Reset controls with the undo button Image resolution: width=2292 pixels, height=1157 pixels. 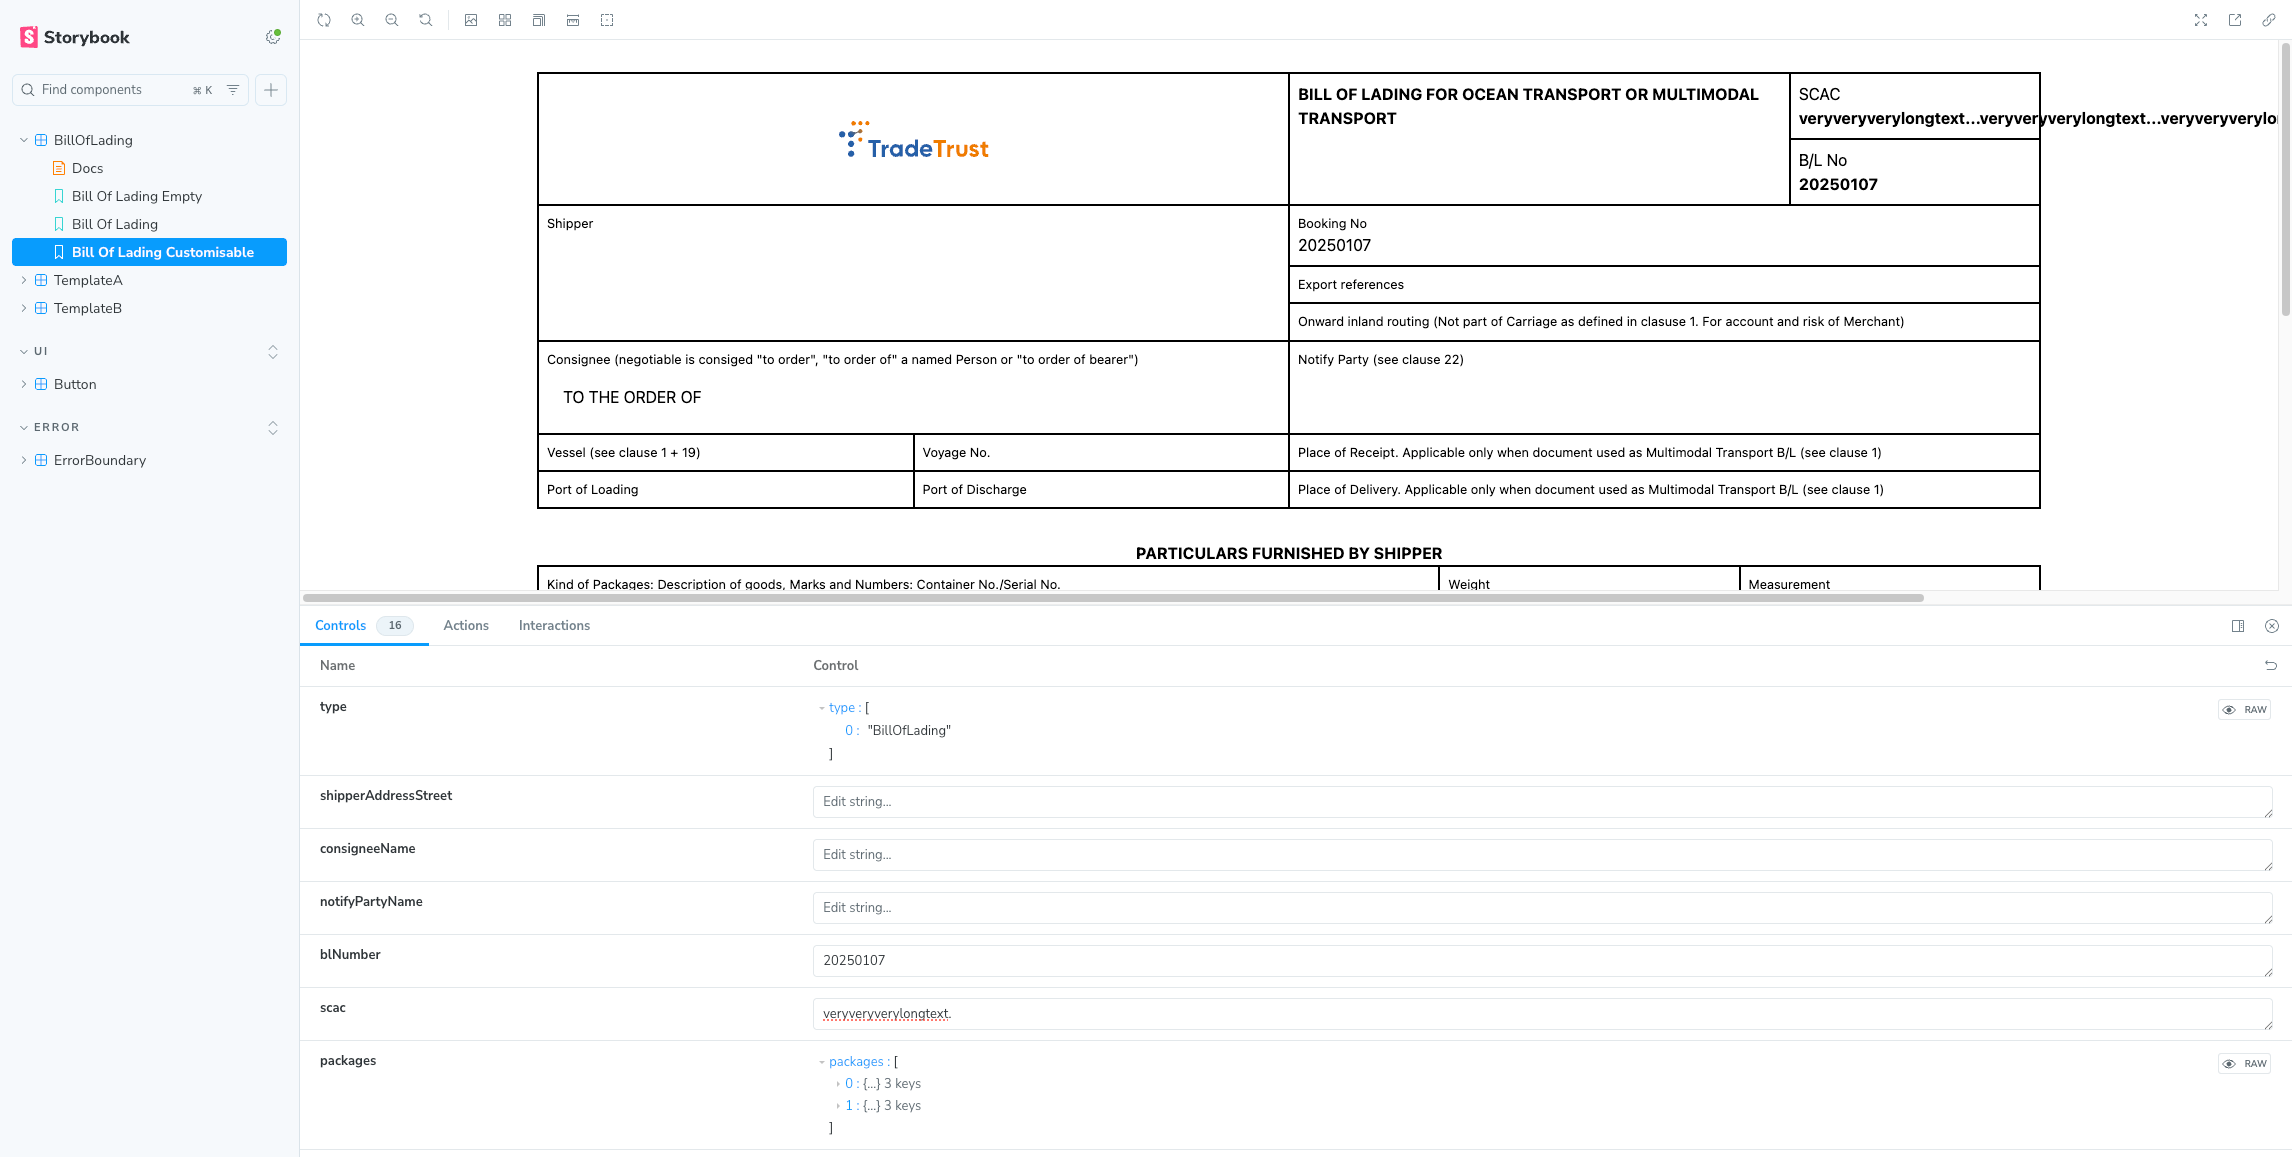pyautogui.click(x=2271, y=666)
